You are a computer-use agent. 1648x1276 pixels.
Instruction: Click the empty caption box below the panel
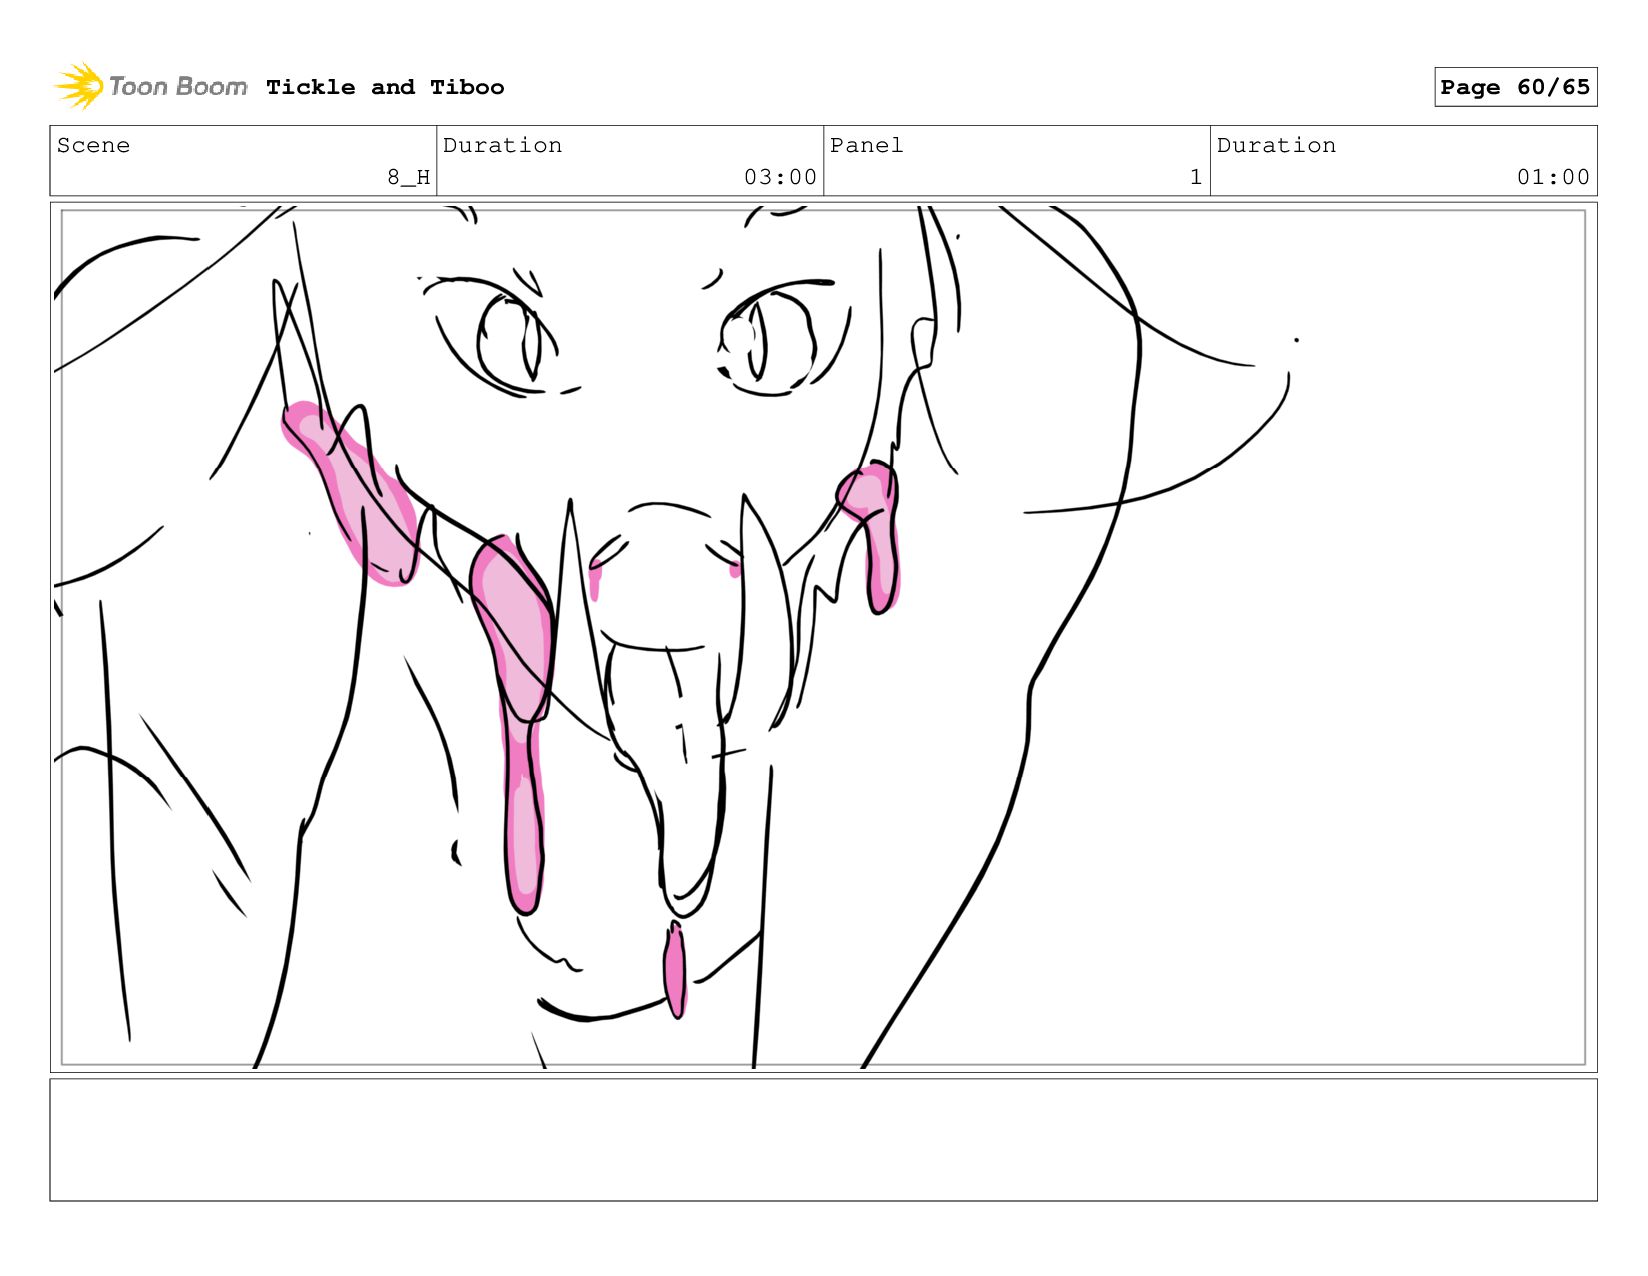[x=823, y=1139]
